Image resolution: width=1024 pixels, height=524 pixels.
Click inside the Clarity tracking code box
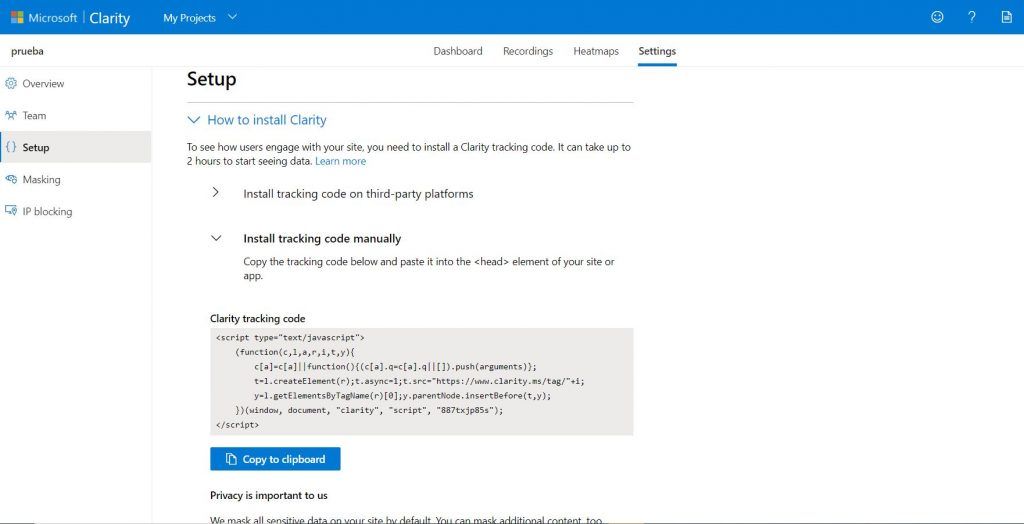click(x=421, y=382)
